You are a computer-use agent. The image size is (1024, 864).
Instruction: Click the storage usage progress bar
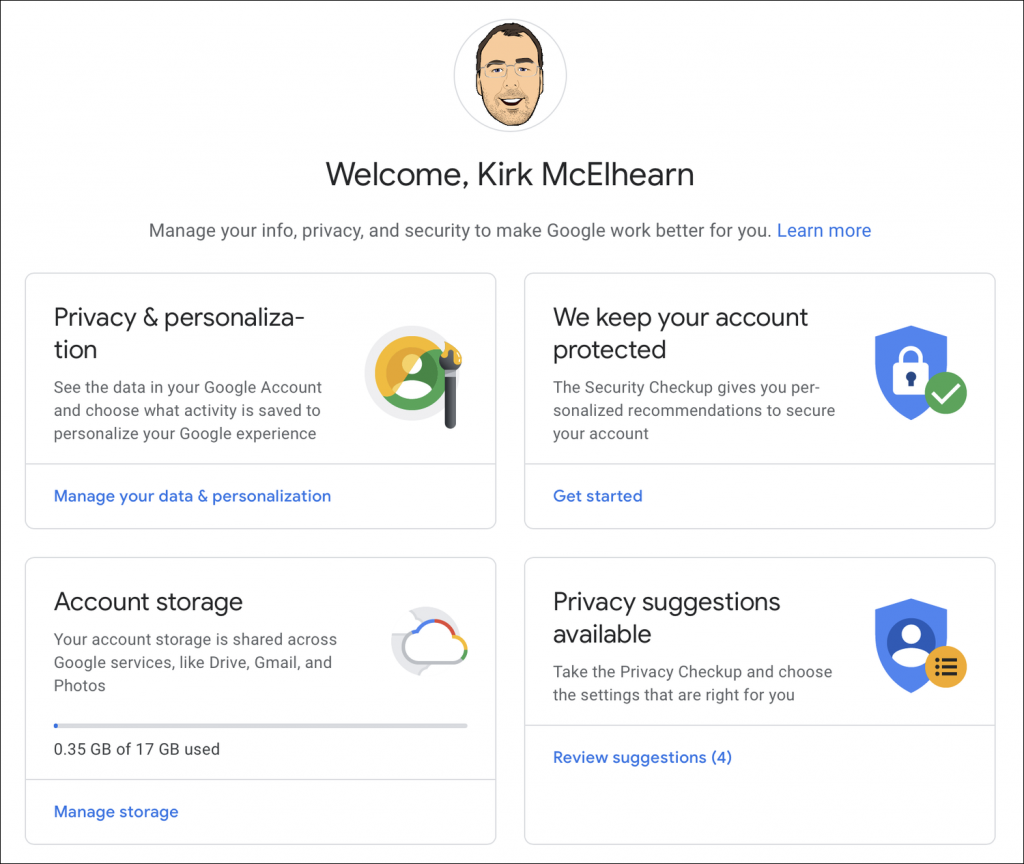point(260,725)
